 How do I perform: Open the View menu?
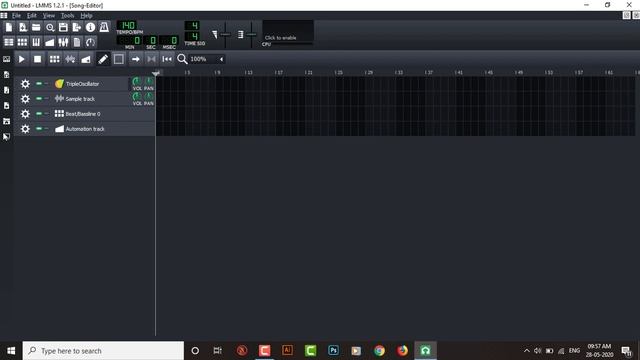pos(49,16)
